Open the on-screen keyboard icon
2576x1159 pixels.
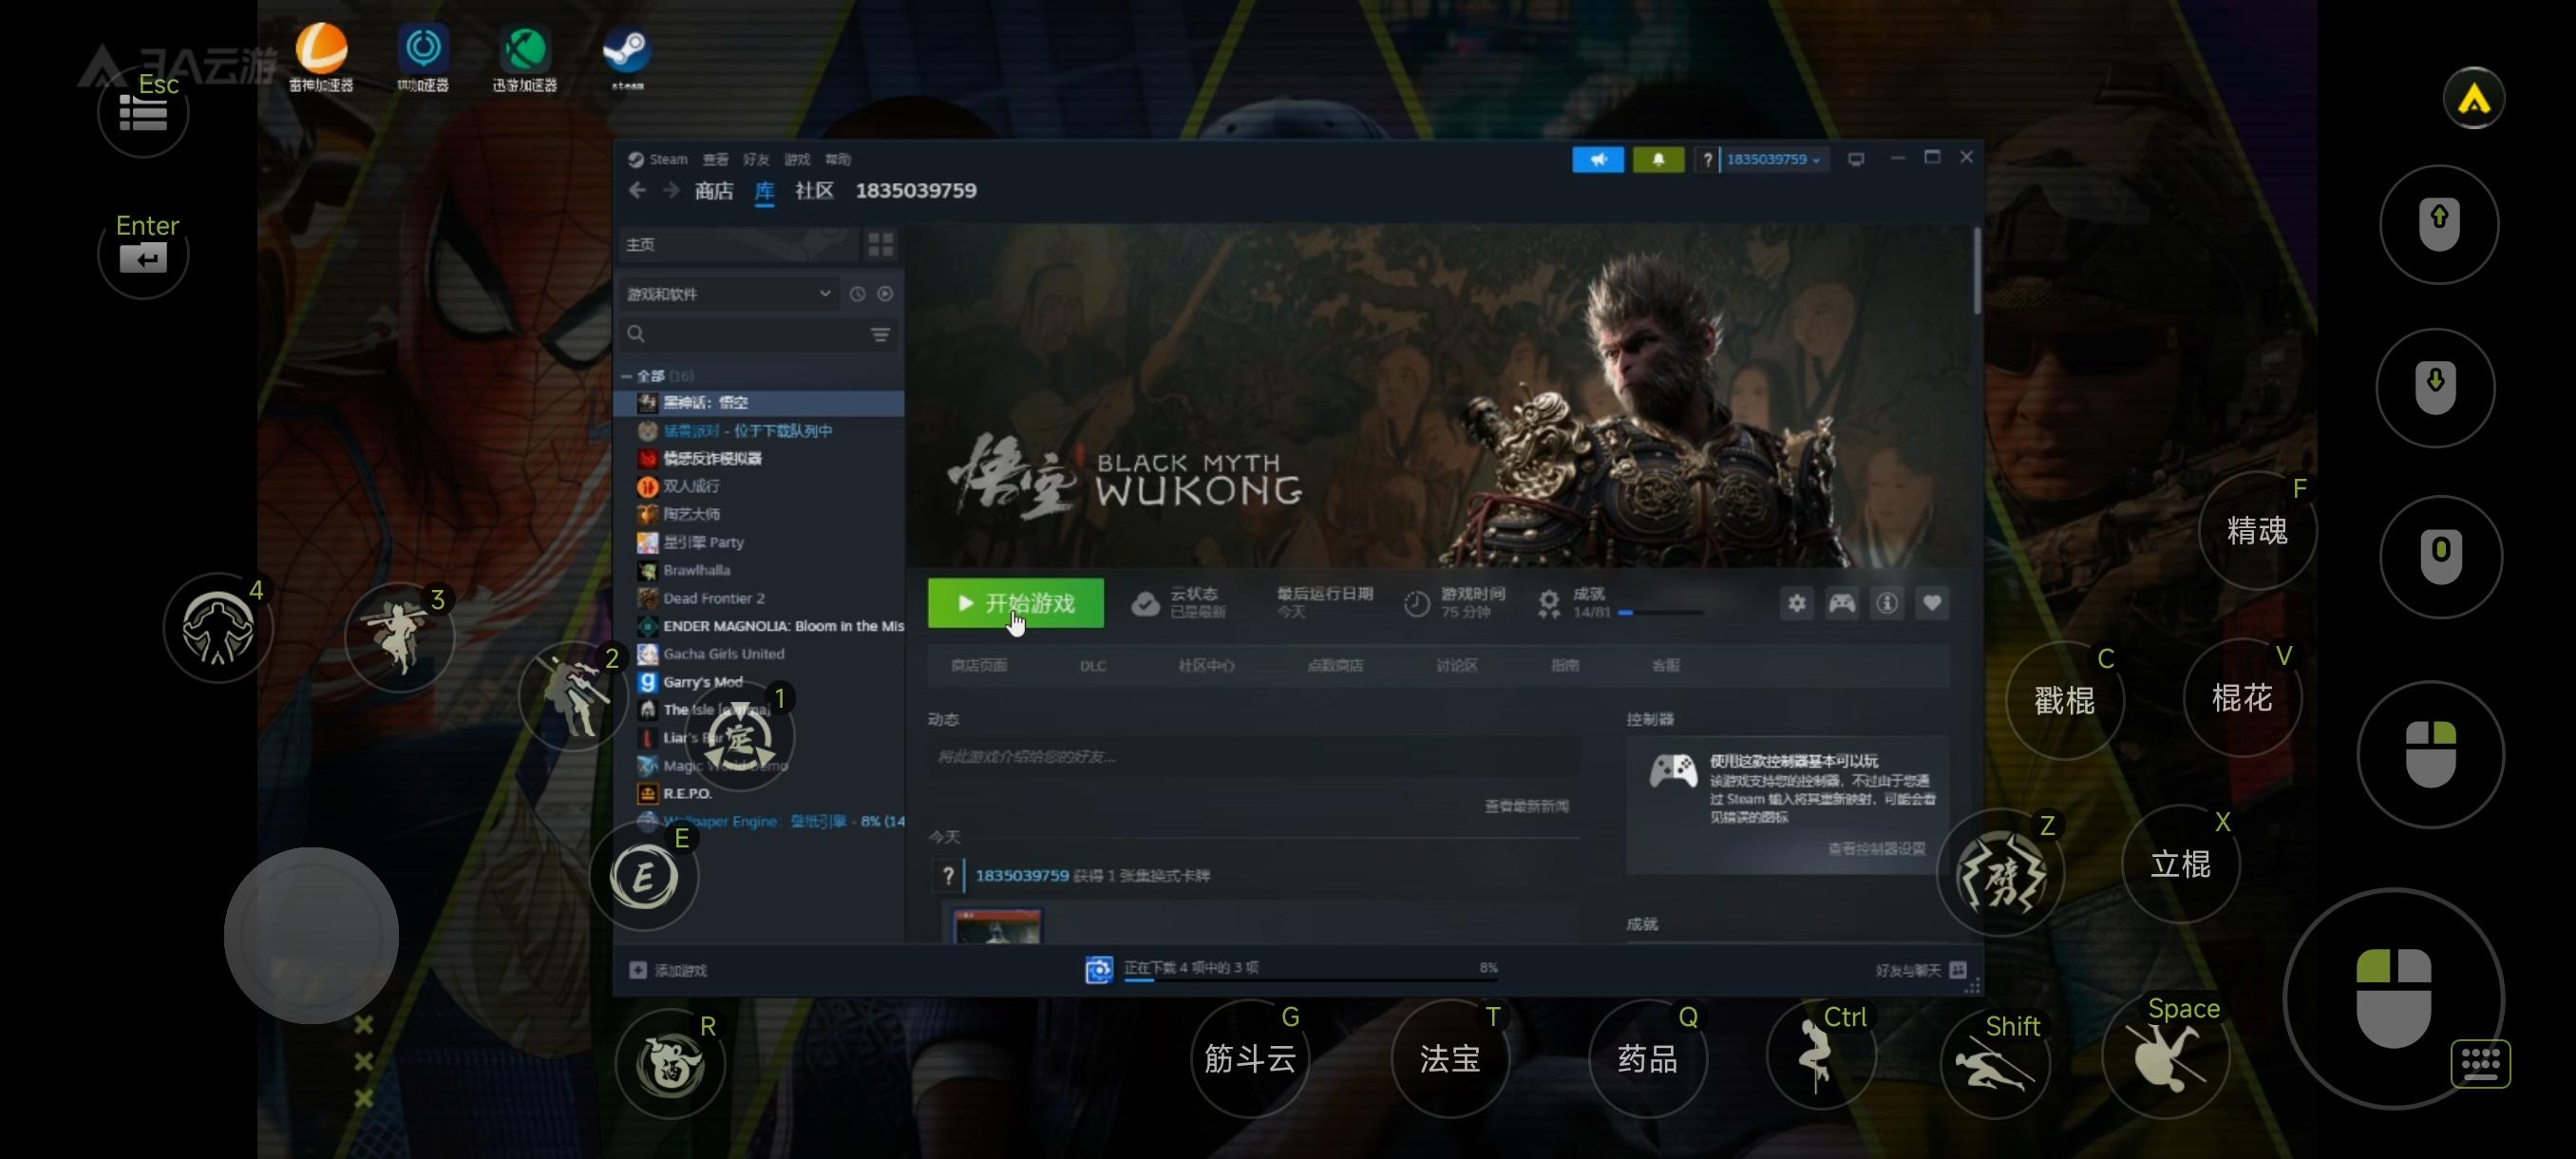[x=2480, y=1062]
